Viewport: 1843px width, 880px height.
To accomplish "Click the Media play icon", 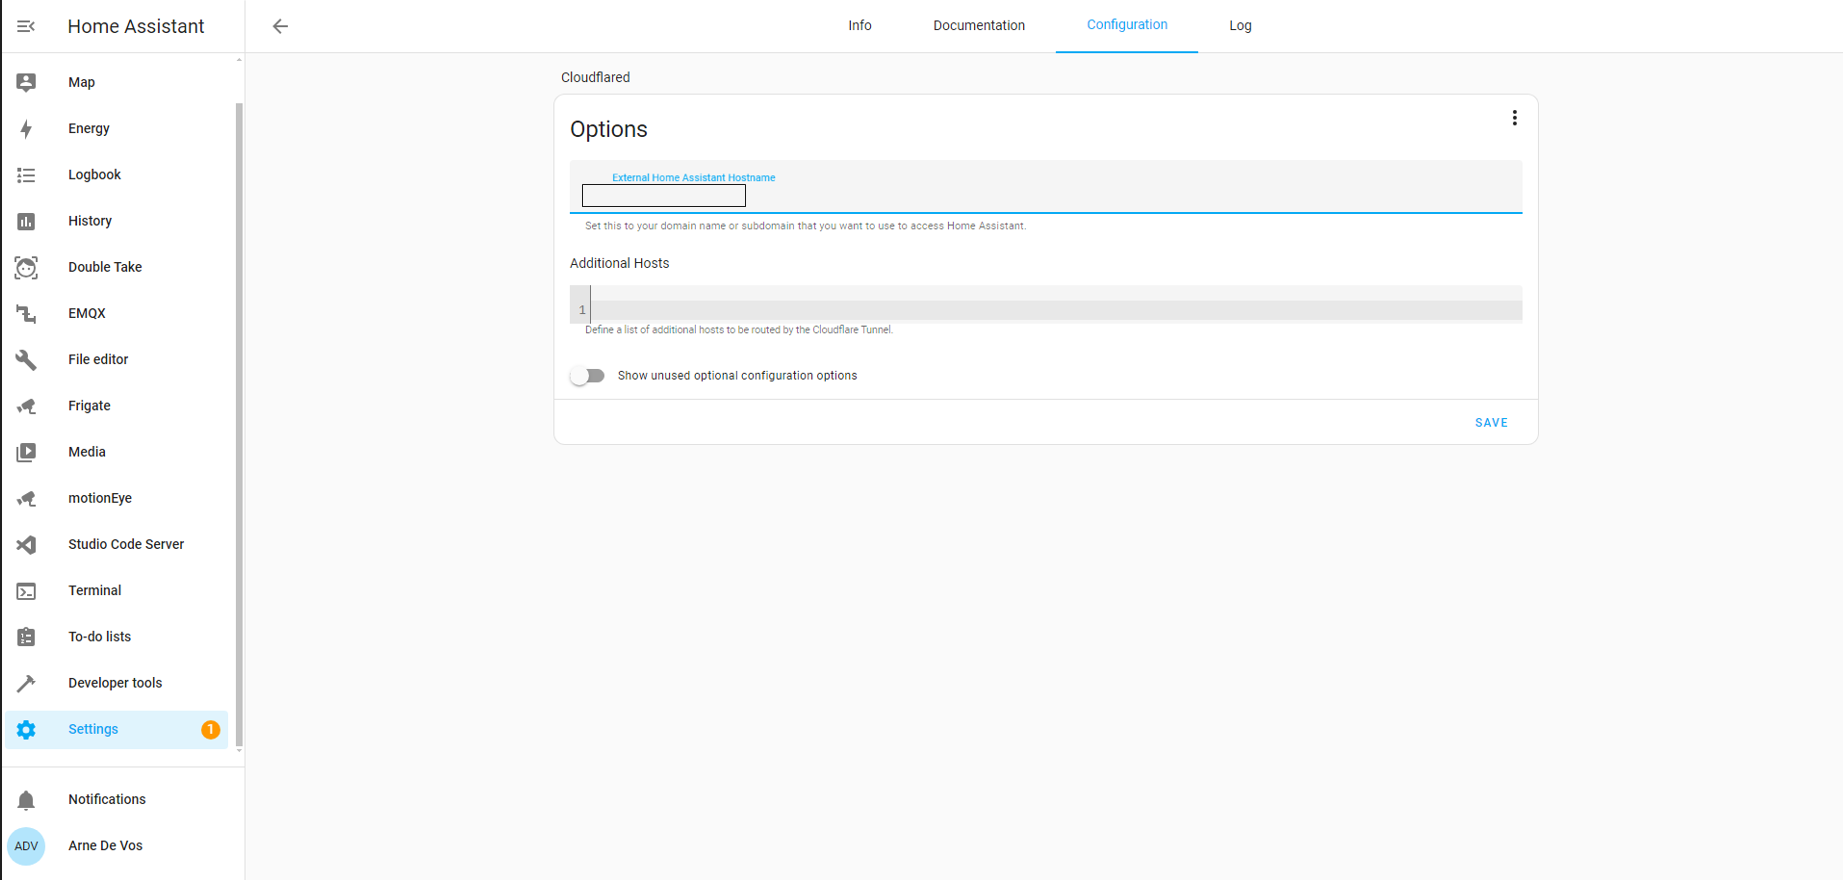I will coord(26,452).
